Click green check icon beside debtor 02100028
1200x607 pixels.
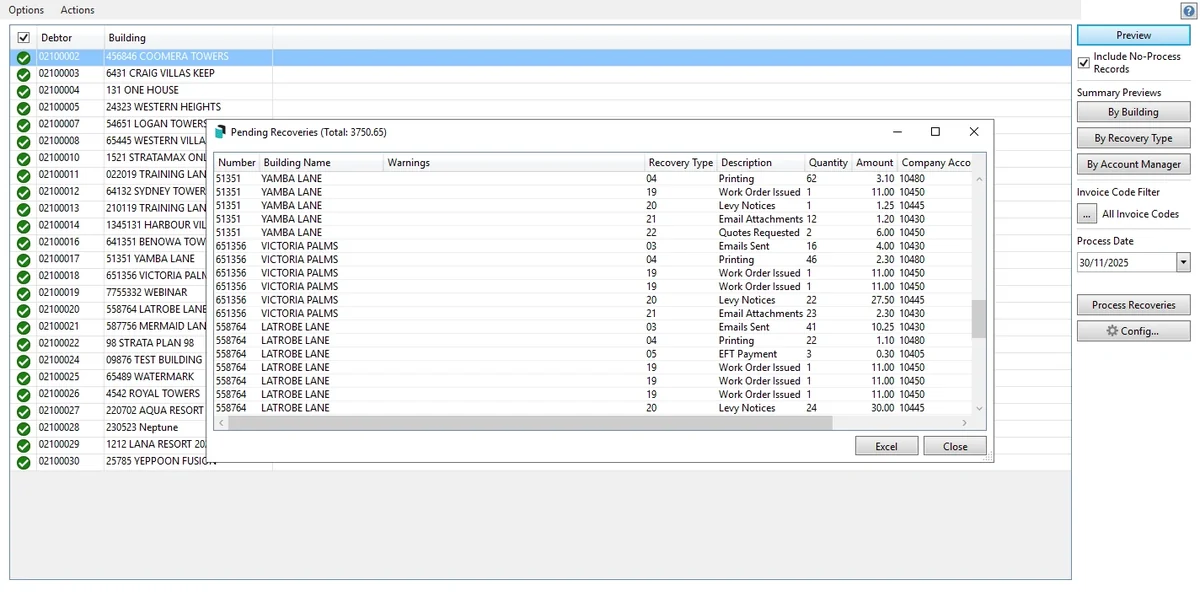coord(23,428)
